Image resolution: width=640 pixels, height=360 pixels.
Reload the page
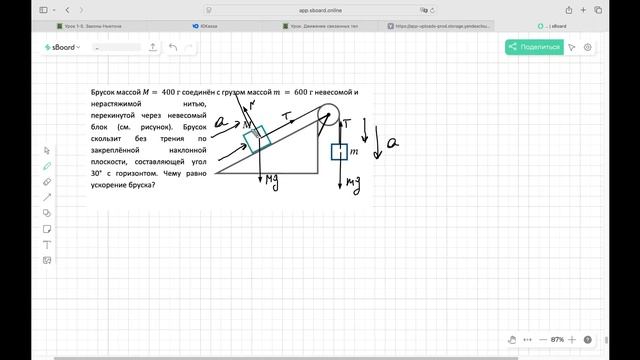432,10
